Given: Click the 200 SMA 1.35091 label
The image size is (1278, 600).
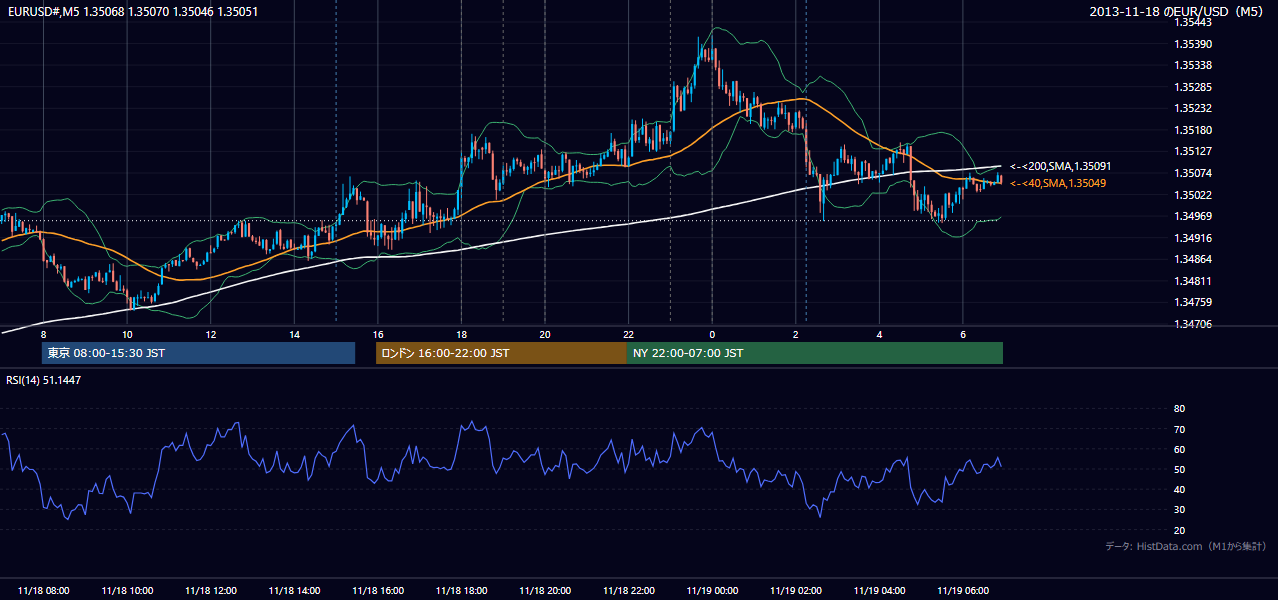Looking at the screenshot, I should pyautogui.click(x=1060, y=166).
